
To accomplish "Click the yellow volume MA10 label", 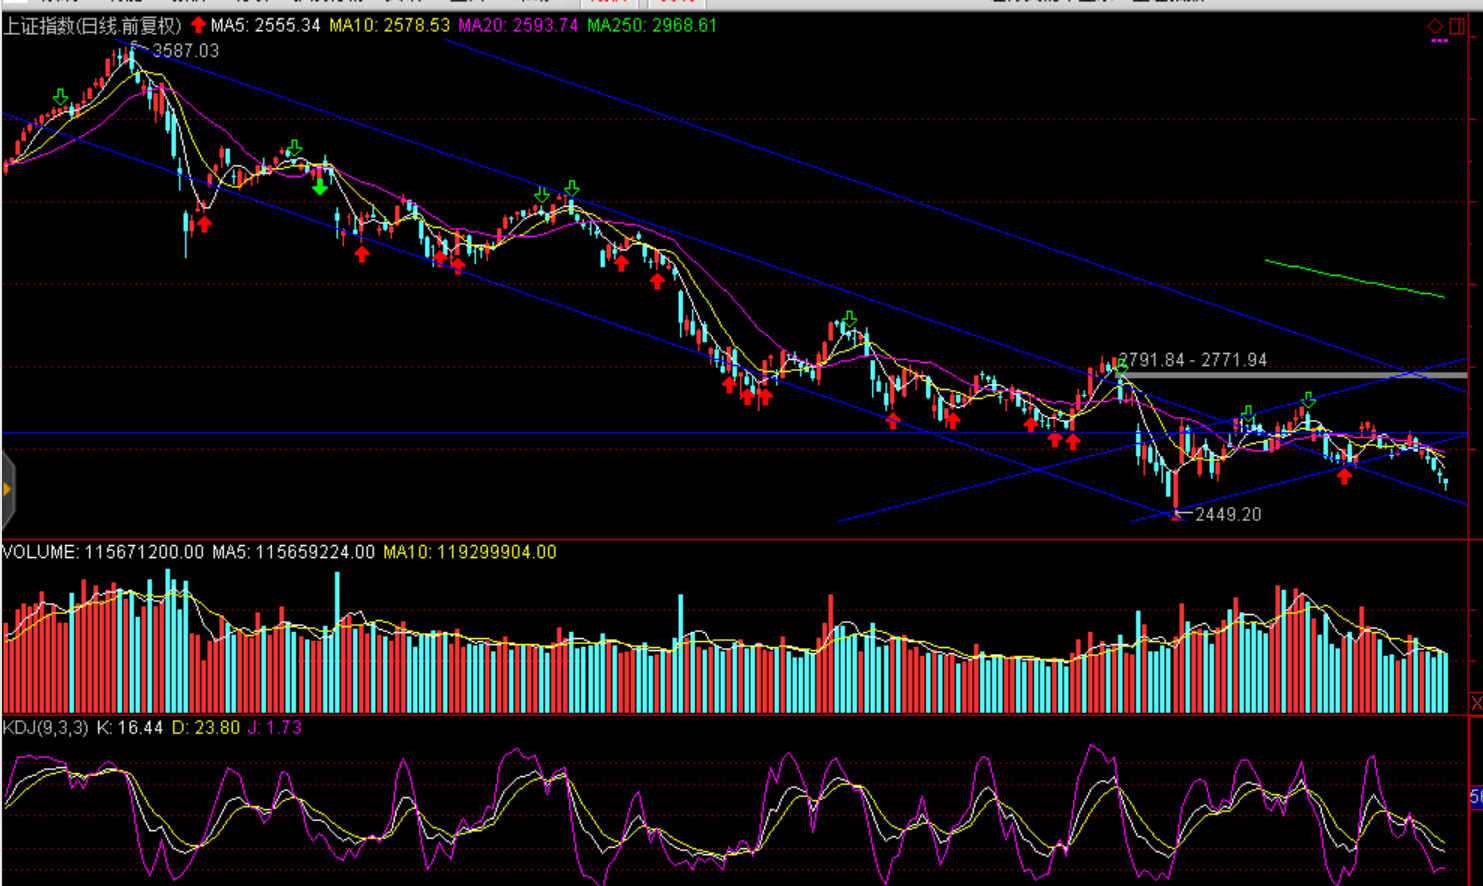I will [x=469, y=552].
